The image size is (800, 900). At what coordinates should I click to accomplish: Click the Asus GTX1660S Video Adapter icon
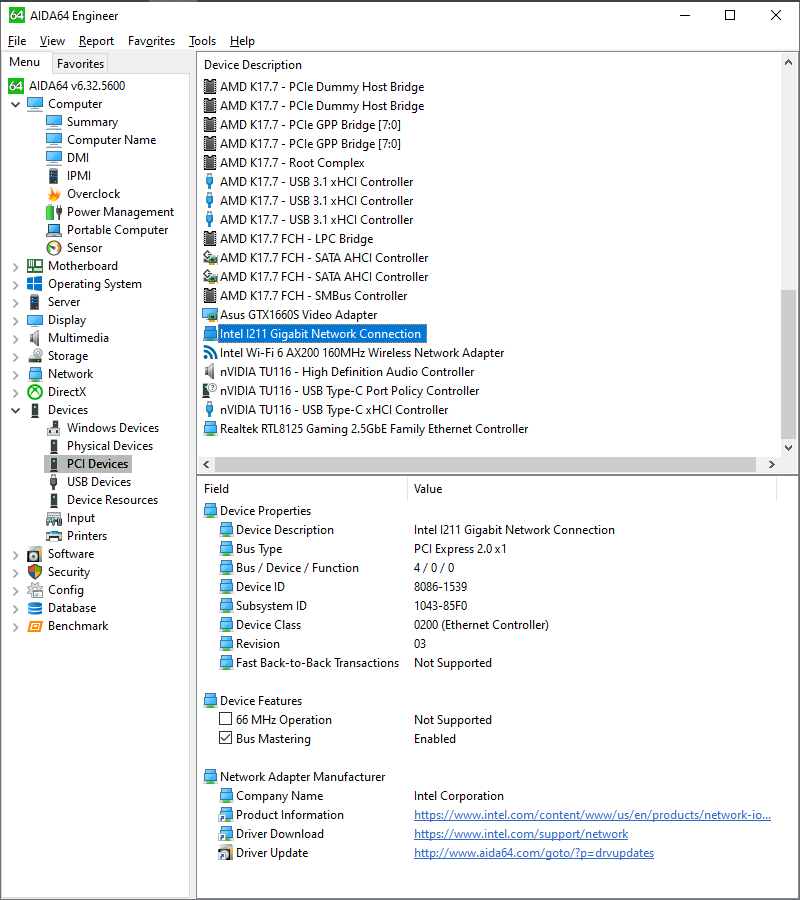coord(210,315)
